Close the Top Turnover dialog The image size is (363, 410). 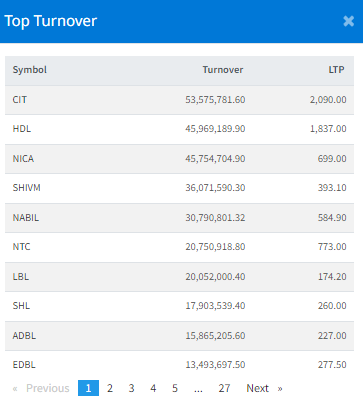coord(348,21)
